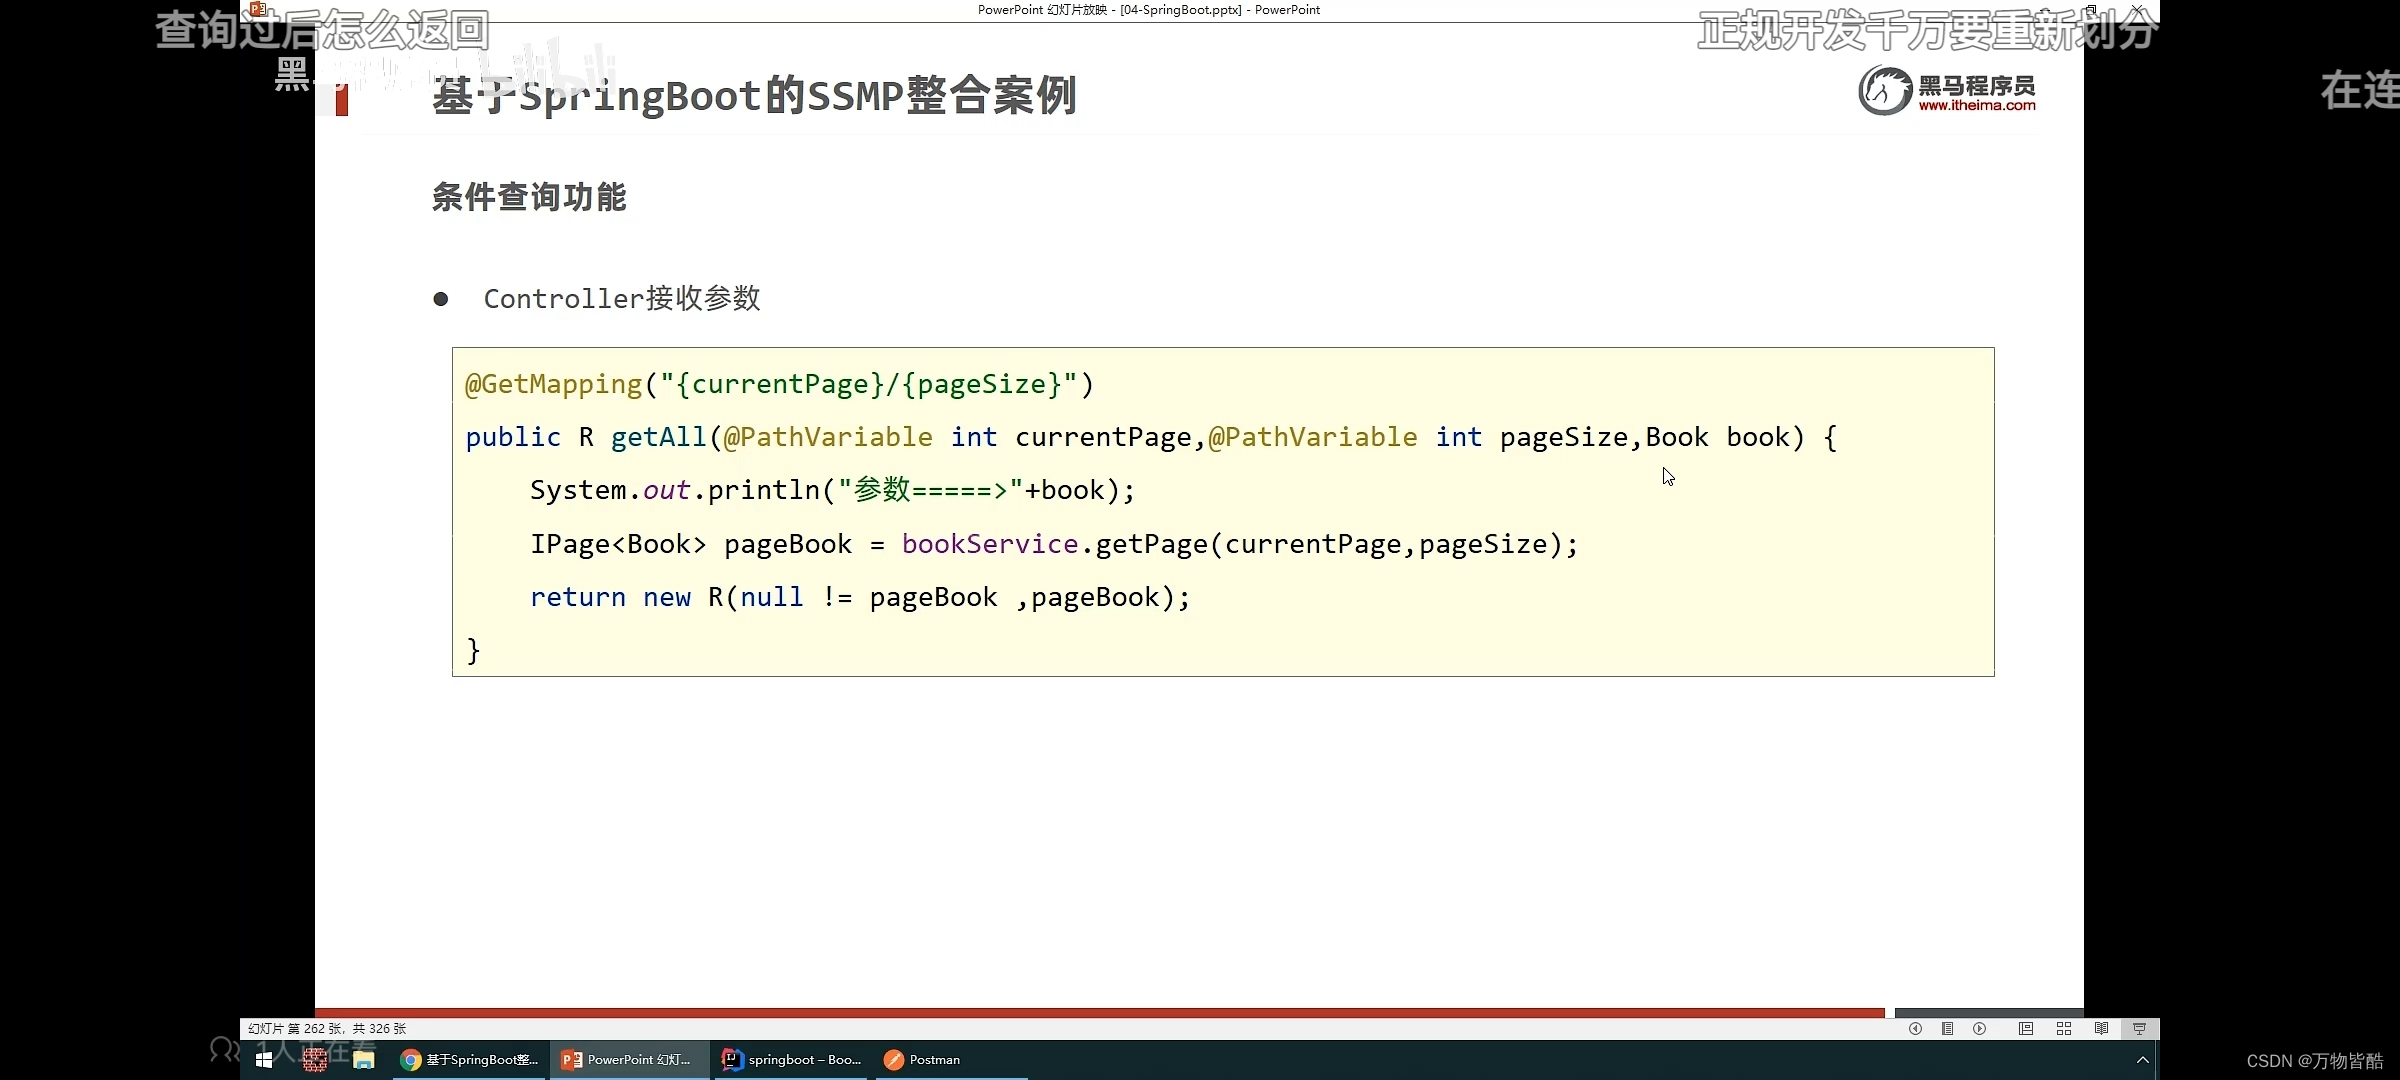Click the @GetMapping annotation code line

pyautogui.click(x=779, y=384)
